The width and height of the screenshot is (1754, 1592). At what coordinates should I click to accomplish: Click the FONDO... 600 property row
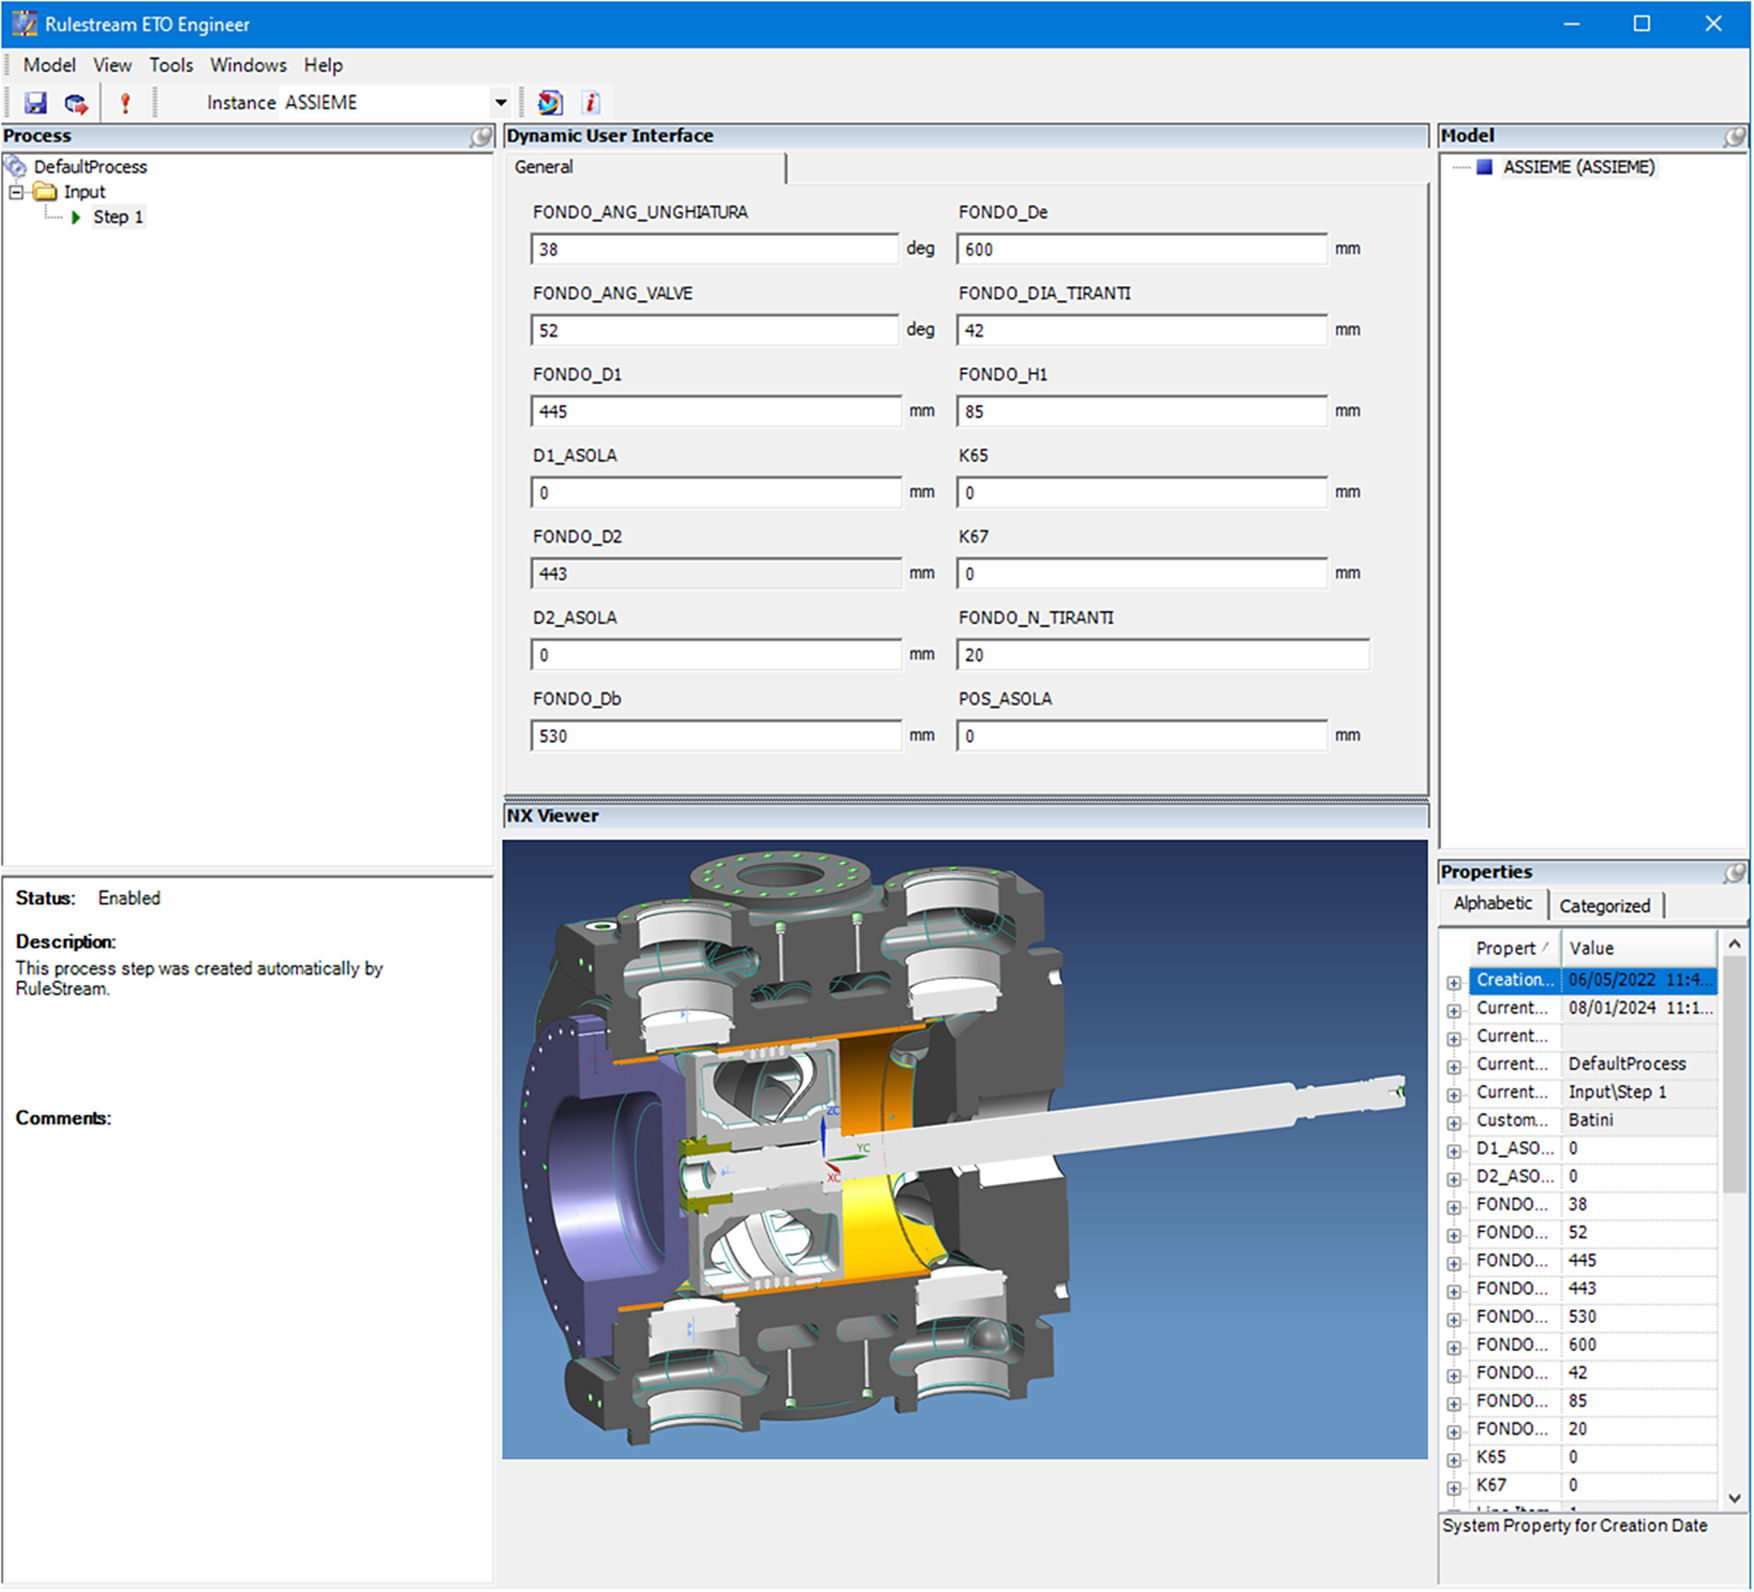click(x=1592, y=1345)
